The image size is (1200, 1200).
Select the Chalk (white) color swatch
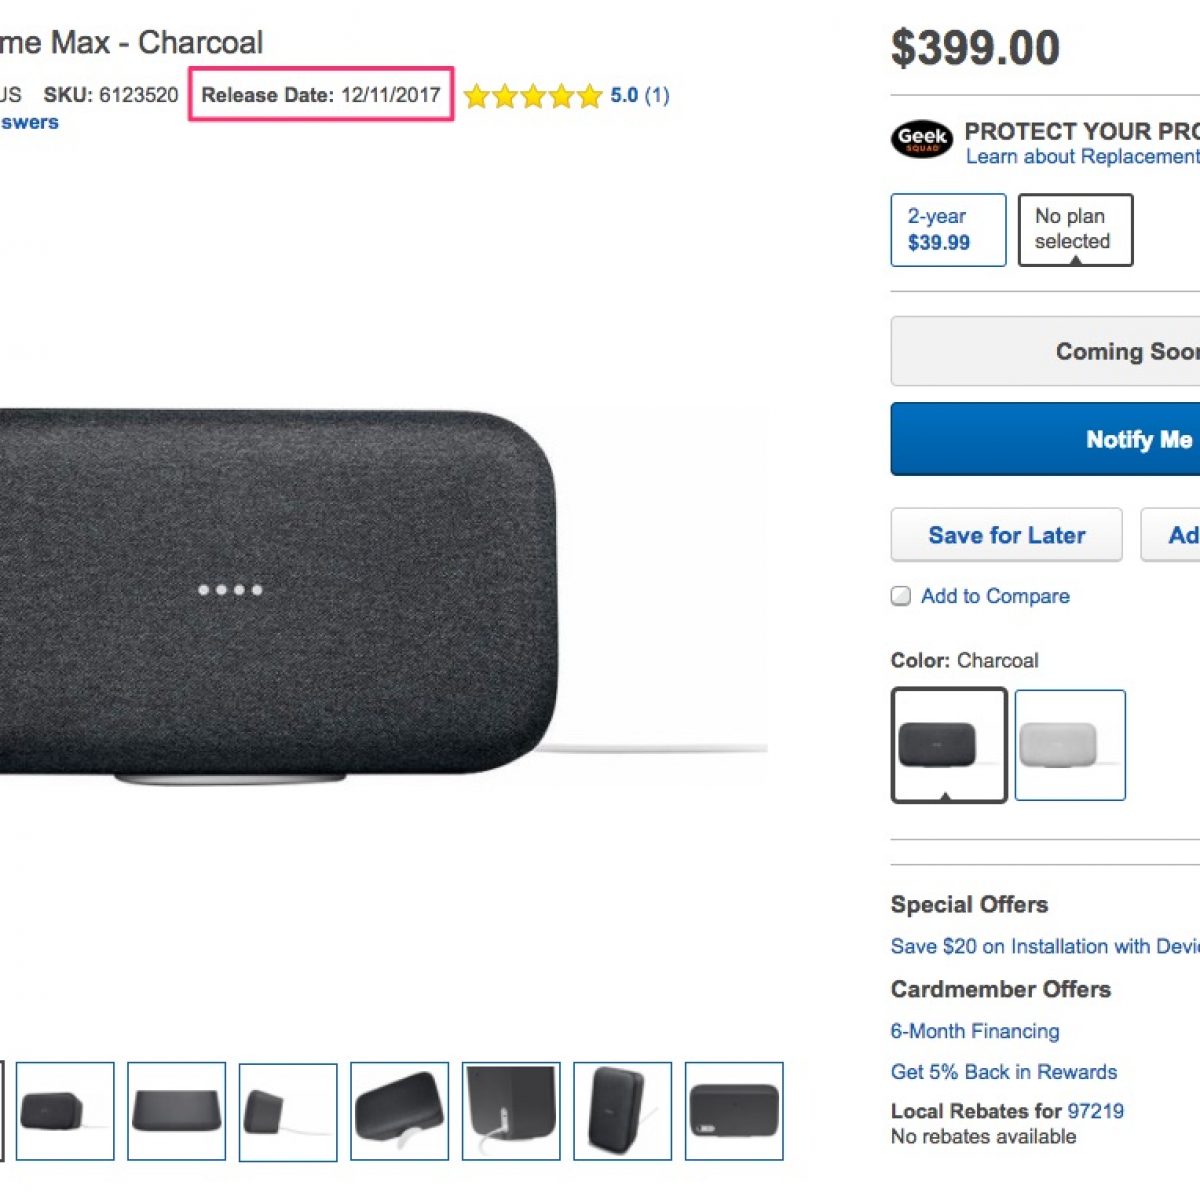(x=1069, y=745)
